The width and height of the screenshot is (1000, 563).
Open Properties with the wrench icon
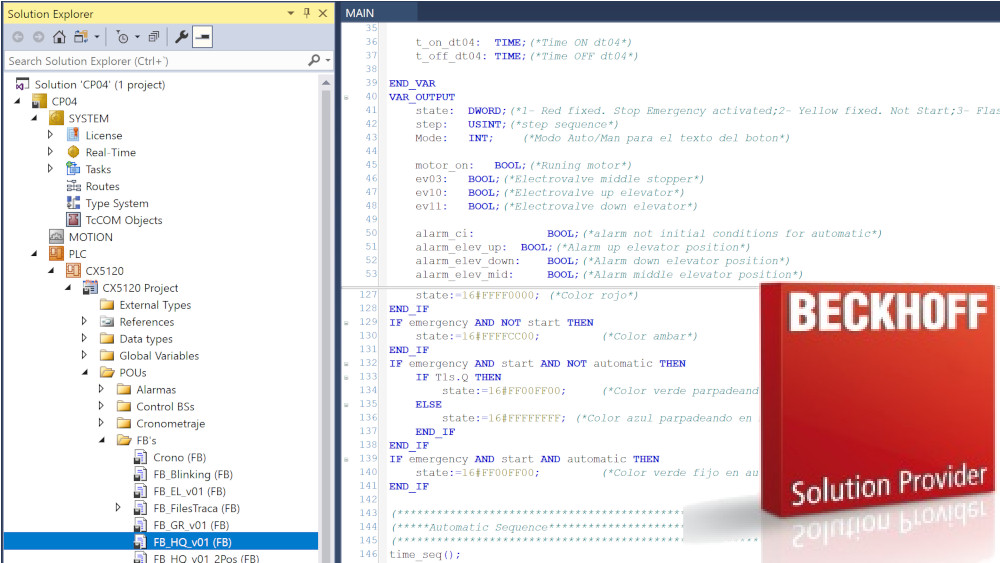coord(181,37)
